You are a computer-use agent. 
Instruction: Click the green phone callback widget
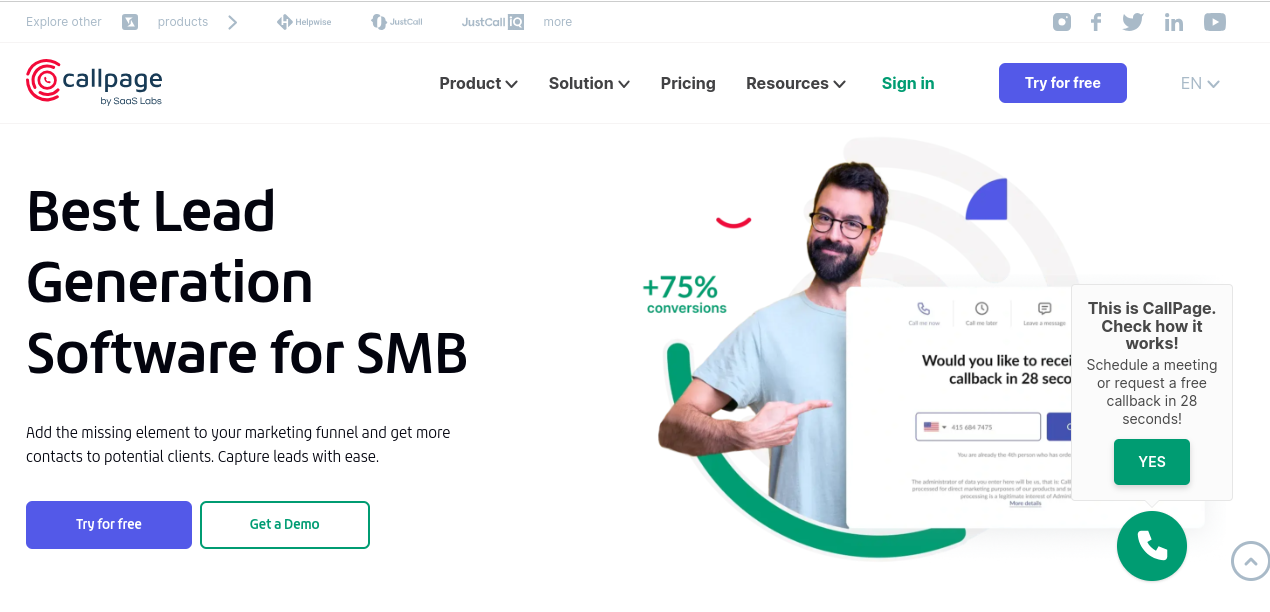[1152, 545]
